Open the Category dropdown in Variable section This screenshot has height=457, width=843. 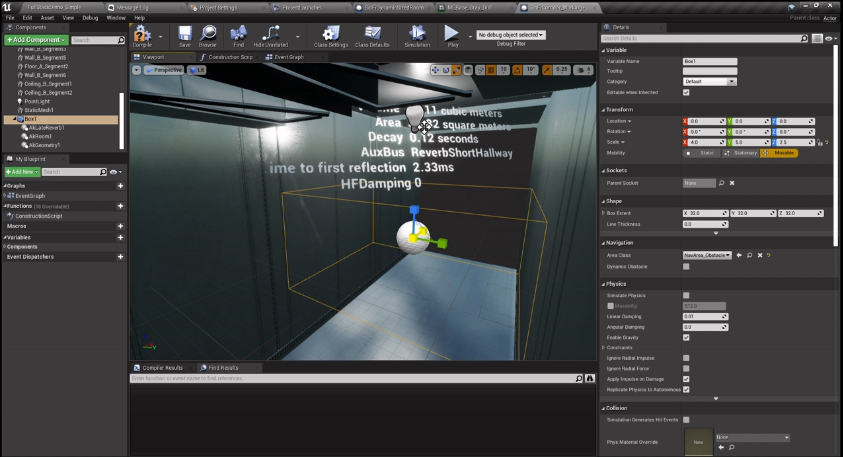[709, 81]
